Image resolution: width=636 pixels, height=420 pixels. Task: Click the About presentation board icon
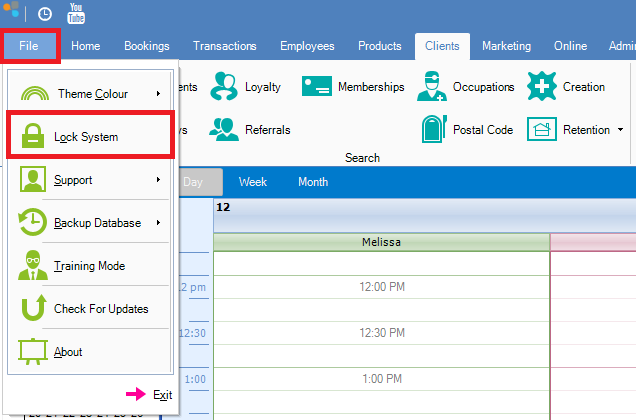pyautogui.click(x=33, y=352)
